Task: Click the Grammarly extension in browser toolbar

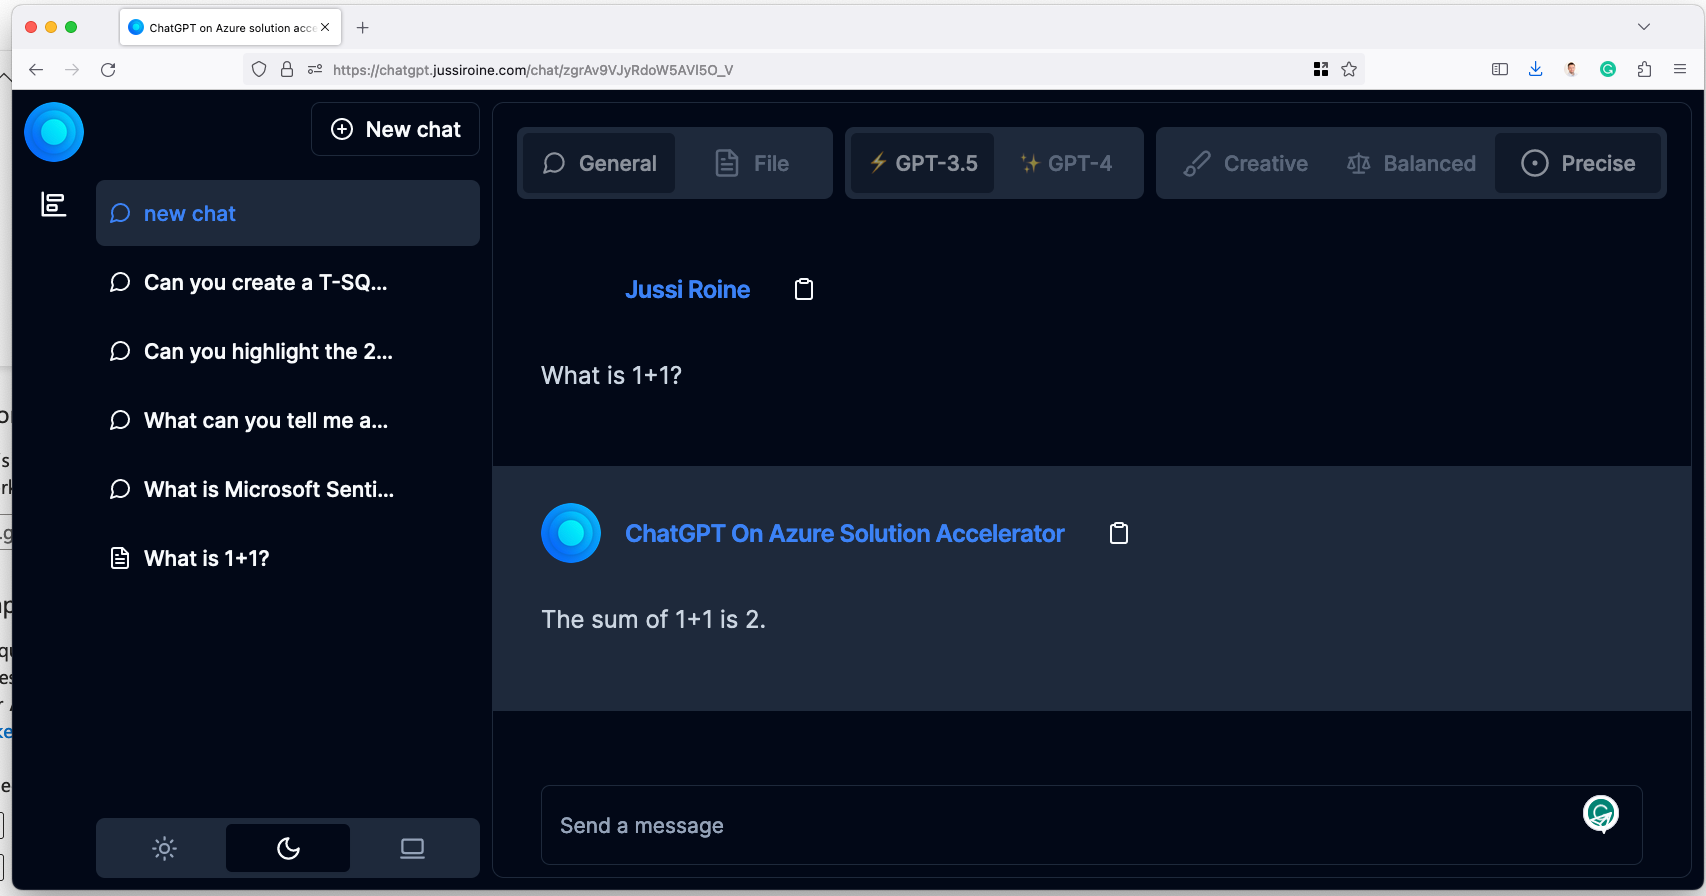Action: (x=1608, y=69)
